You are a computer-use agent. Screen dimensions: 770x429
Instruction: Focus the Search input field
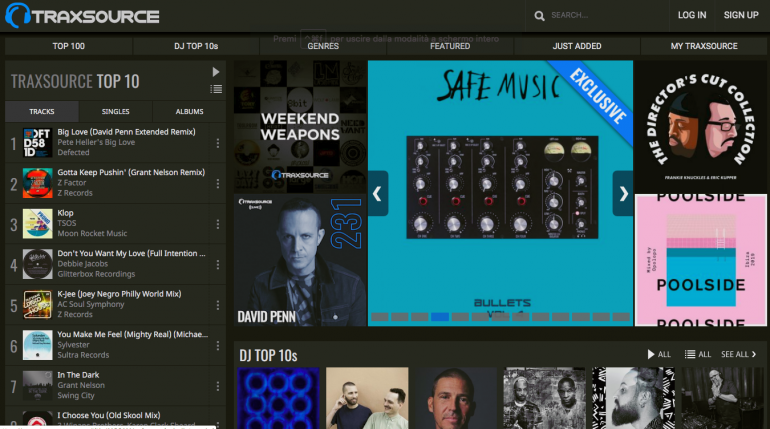pyautogui.click(x=607, y=15)
